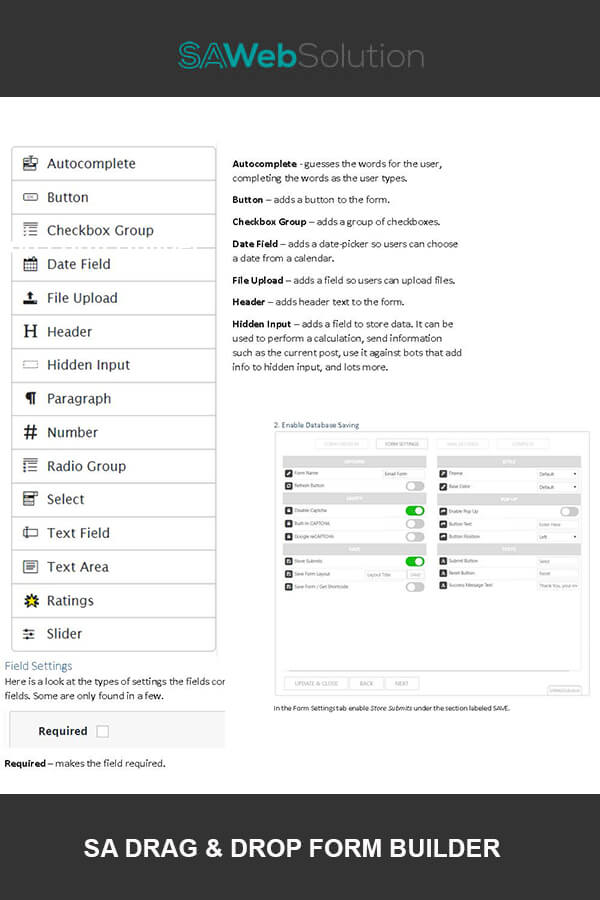Viewport: 600px width, 900px height.
Task: Click the Paragraph pilcrow icon
Action: tap(30, 399)
